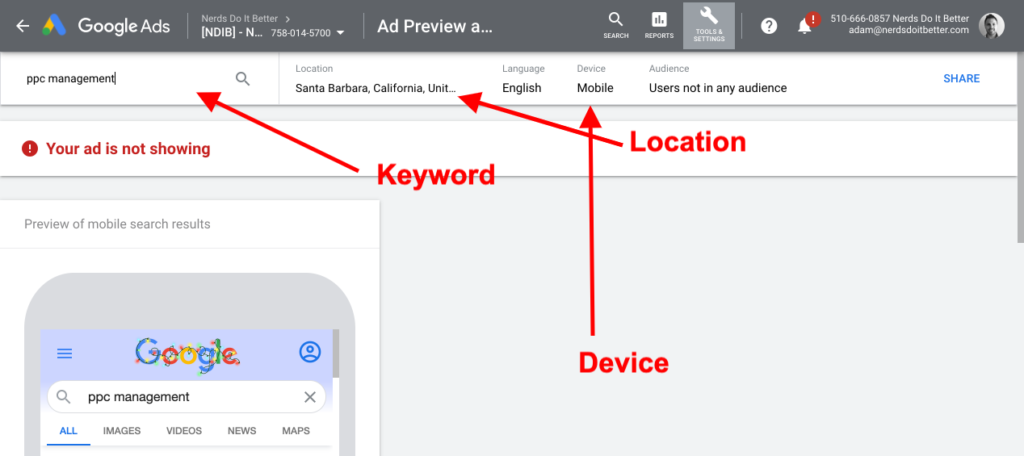
Task: Click the SHARE button
Action: point(961,78)
